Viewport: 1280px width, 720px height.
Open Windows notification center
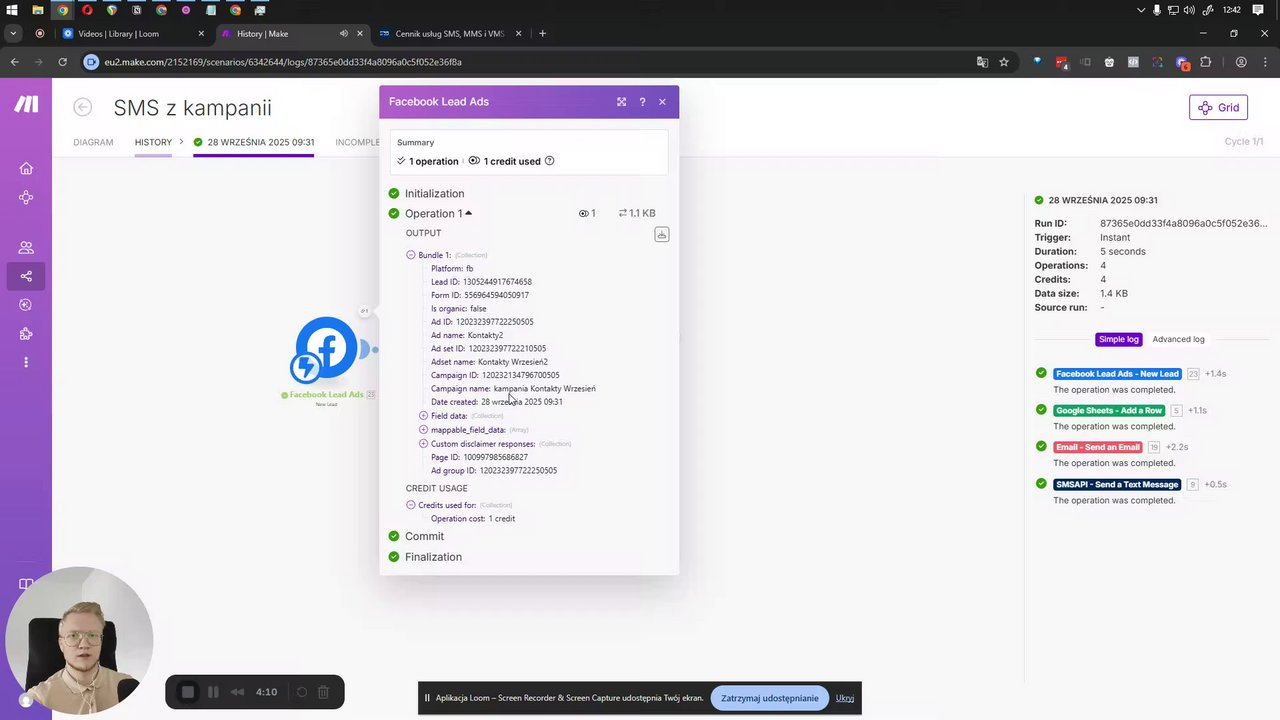[x=1258, y=10]
